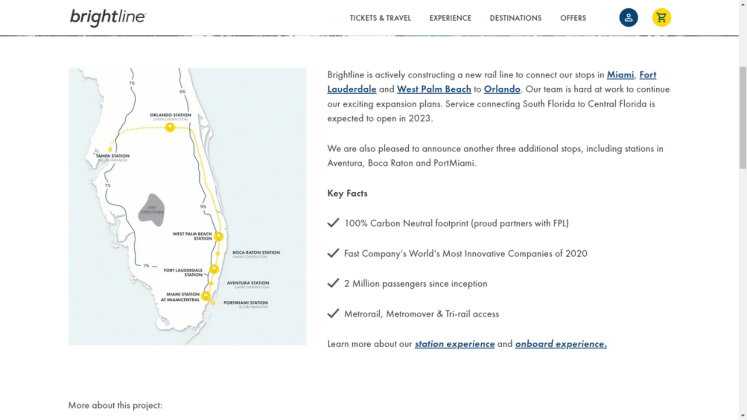
Task: Visit the onboard experience link
Action: click(x=560, y=344)
